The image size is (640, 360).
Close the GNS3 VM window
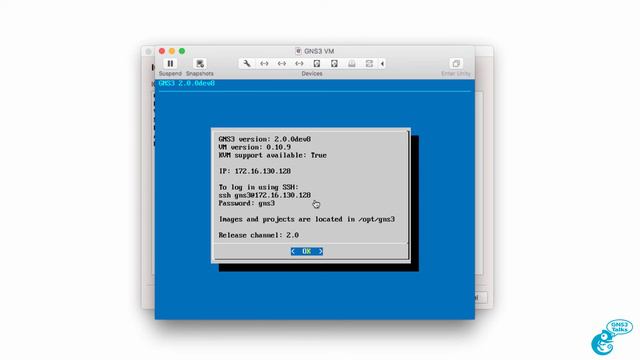[x=162, y=51]
